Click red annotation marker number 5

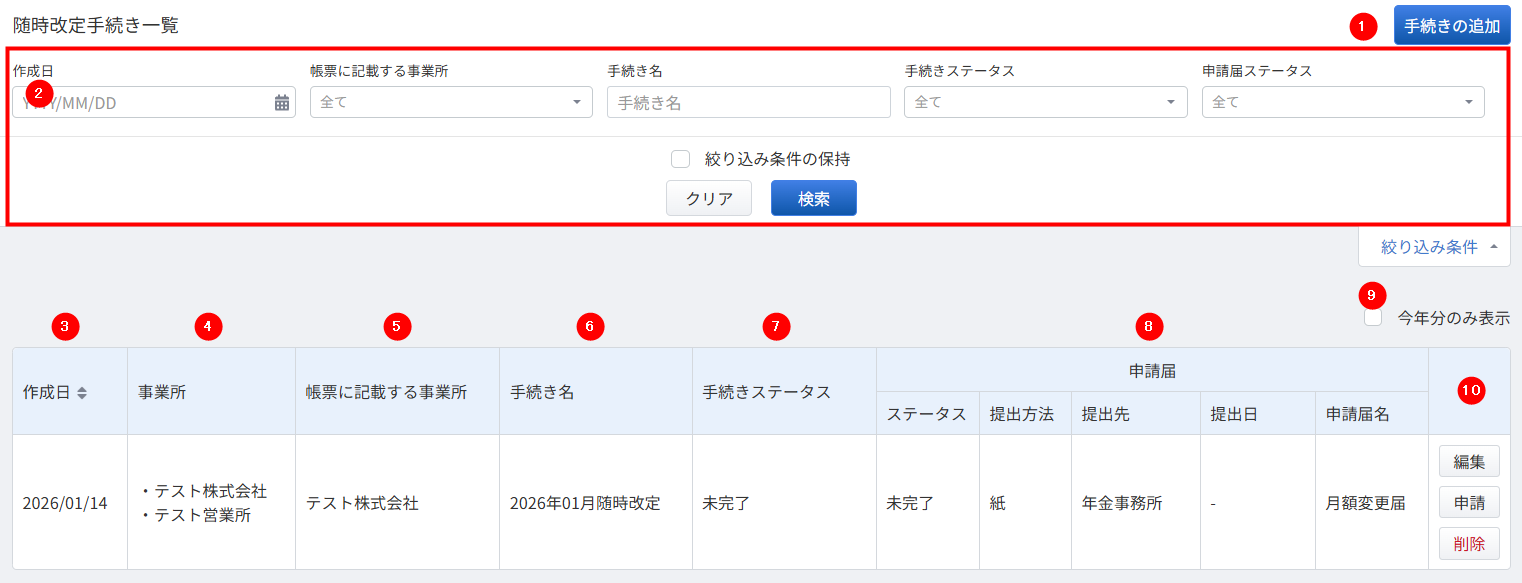pyautogui.click(x=397, y=325)
